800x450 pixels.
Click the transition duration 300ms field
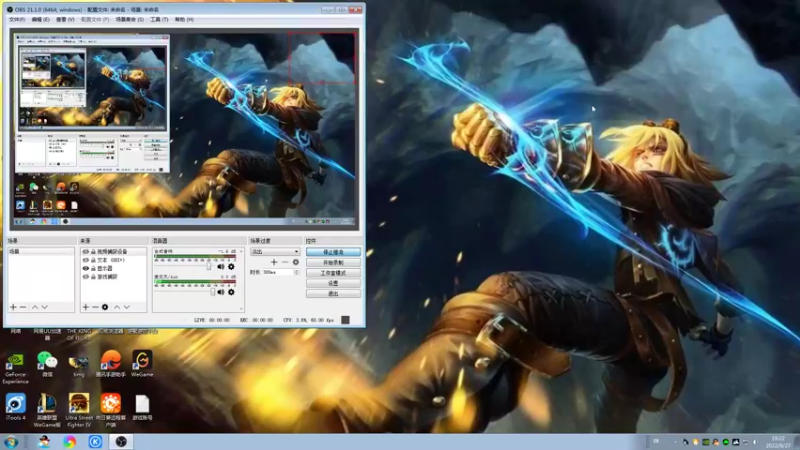pos(278,272)
